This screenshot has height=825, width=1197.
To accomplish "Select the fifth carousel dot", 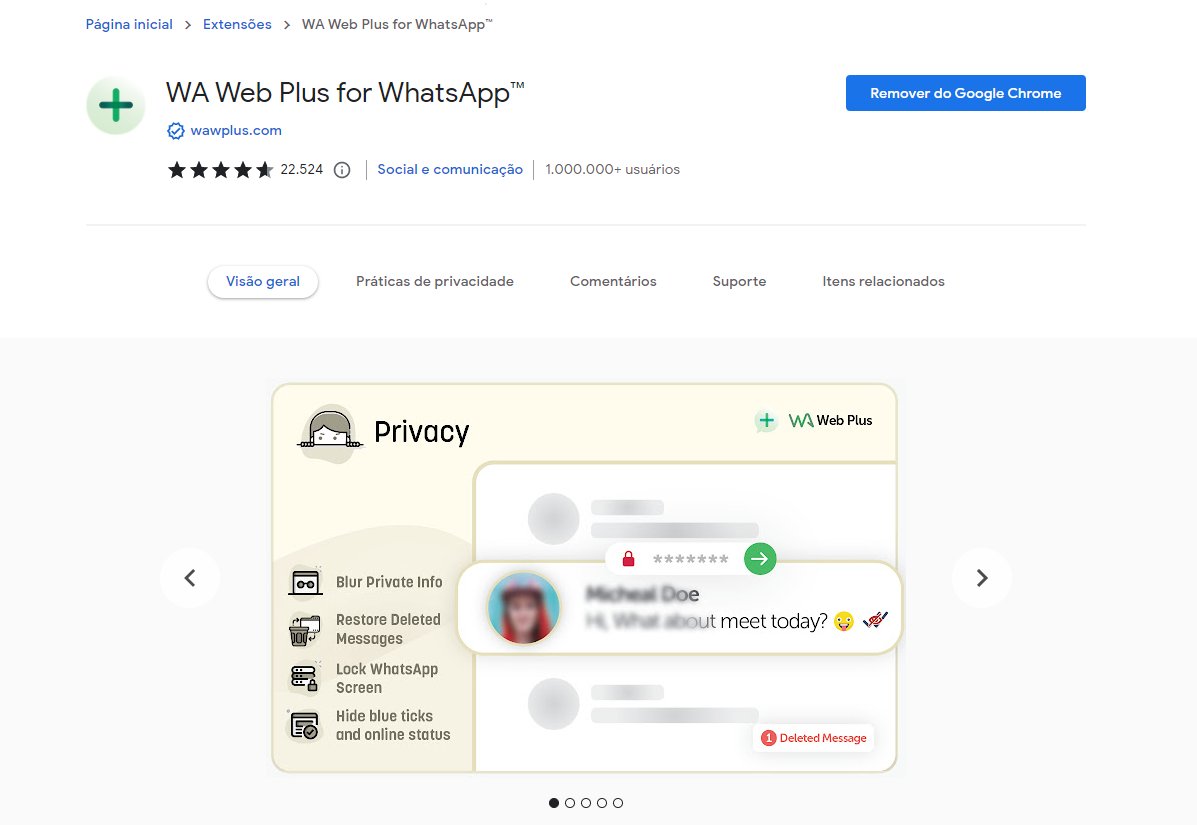I will (618, 803).
